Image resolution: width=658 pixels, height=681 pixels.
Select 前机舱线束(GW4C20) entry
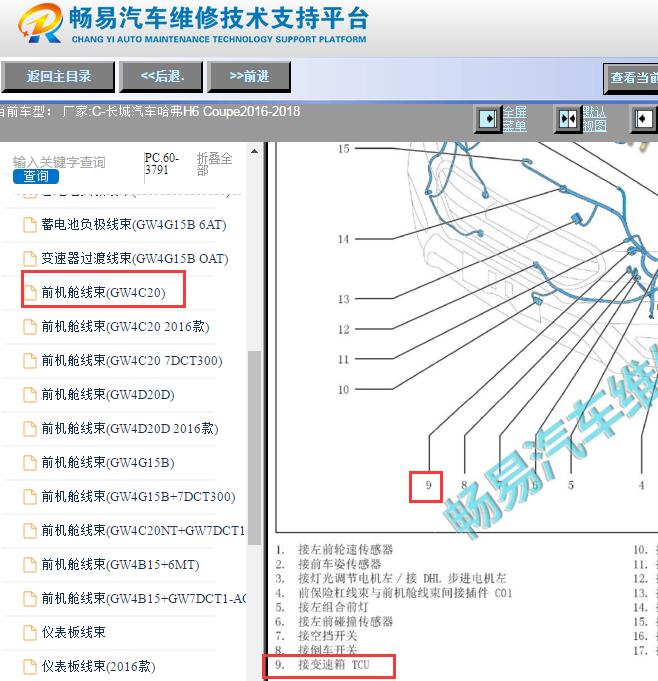click(103, 292)
